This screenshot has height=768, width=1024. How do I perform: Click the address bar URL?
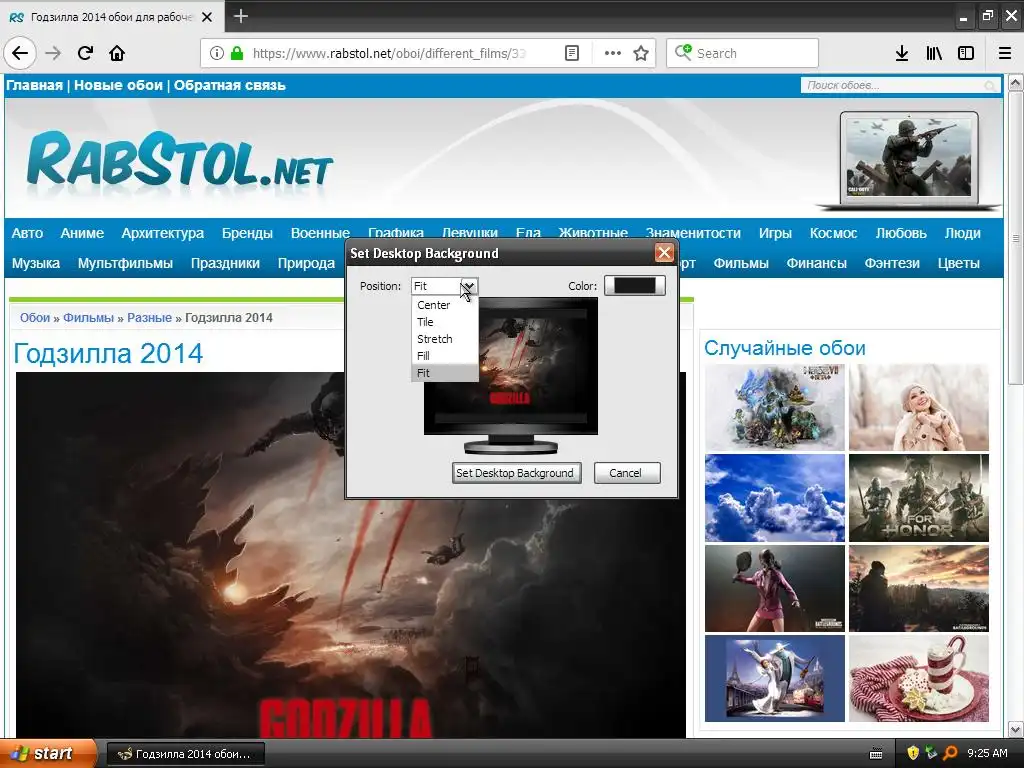coord(389,53)
